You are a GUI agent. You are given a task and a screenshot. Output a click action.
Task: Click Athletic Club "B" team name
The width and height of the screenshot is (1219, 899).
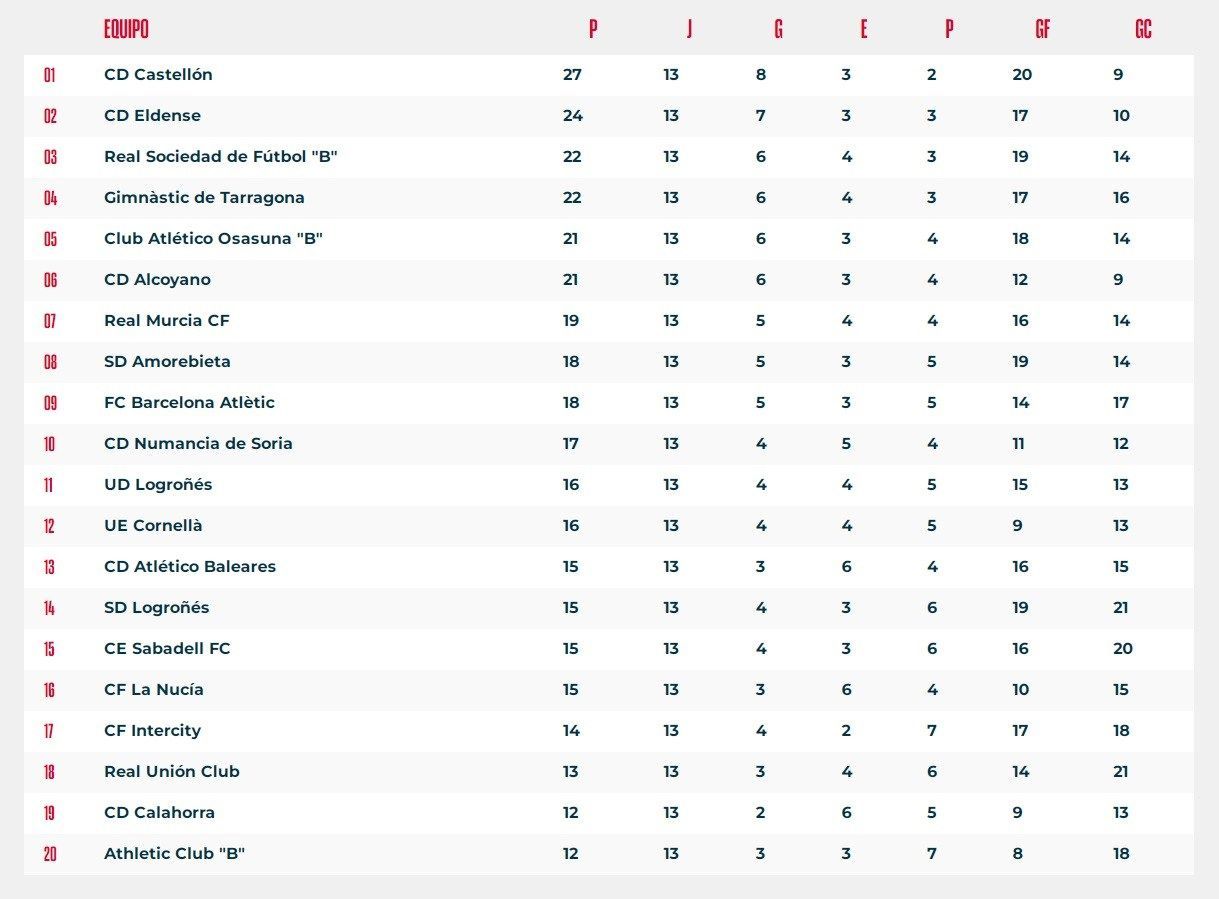point(175,854)
